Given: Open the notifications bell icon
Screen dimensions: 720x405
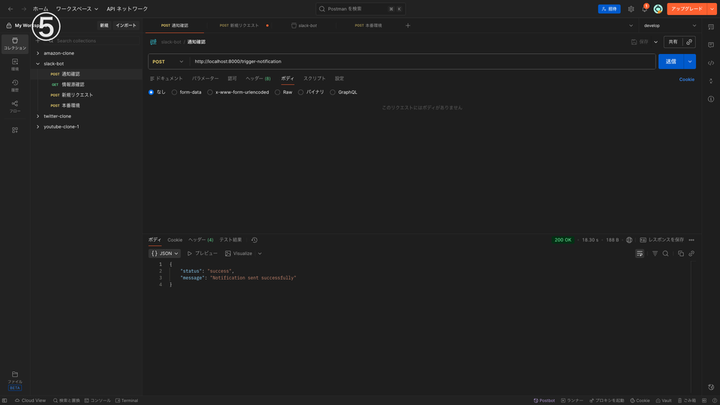Looking at the screenshot, I should 645,9.
